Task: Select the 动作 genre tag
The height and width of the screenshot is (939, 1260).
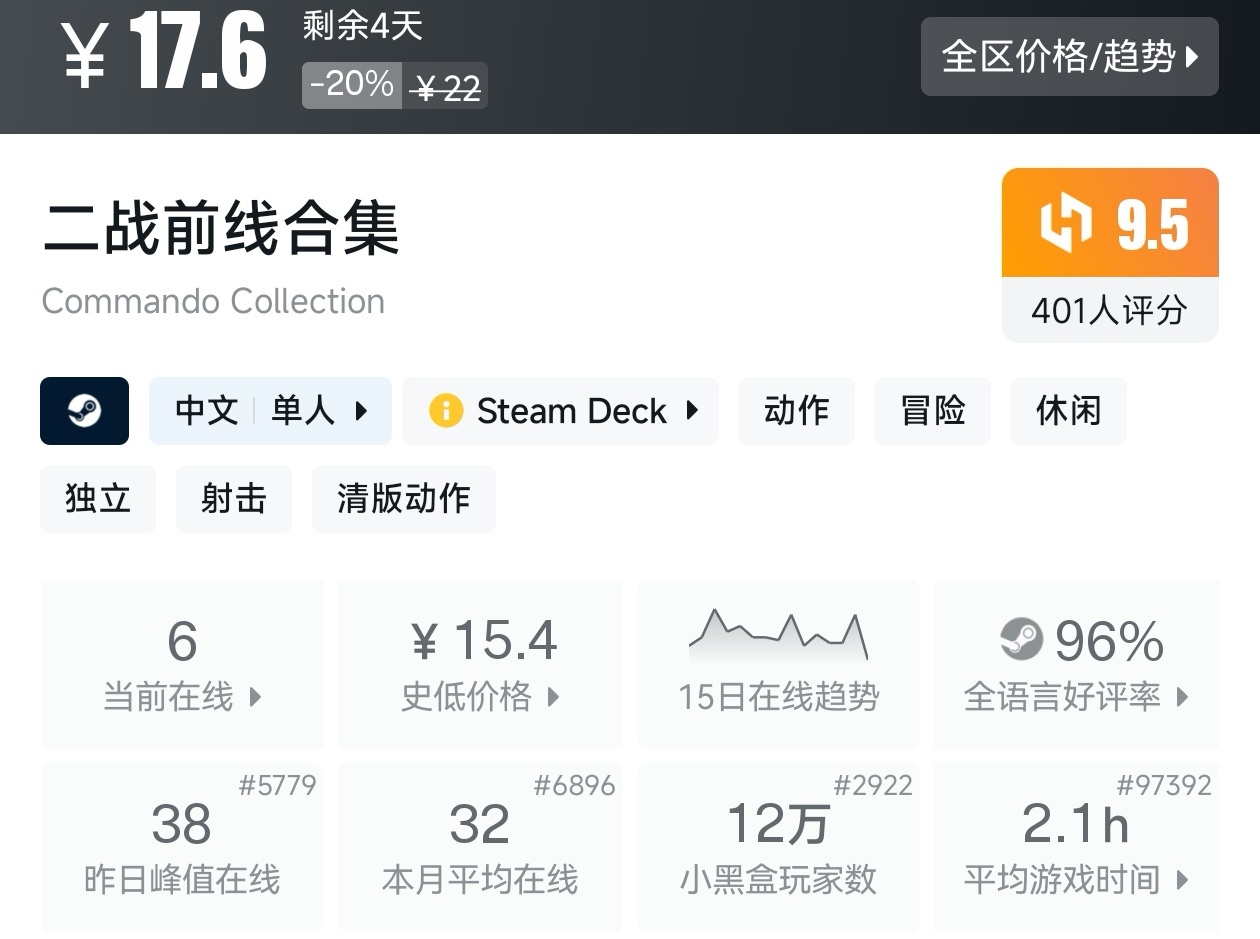Action: (x=796, y=410)
